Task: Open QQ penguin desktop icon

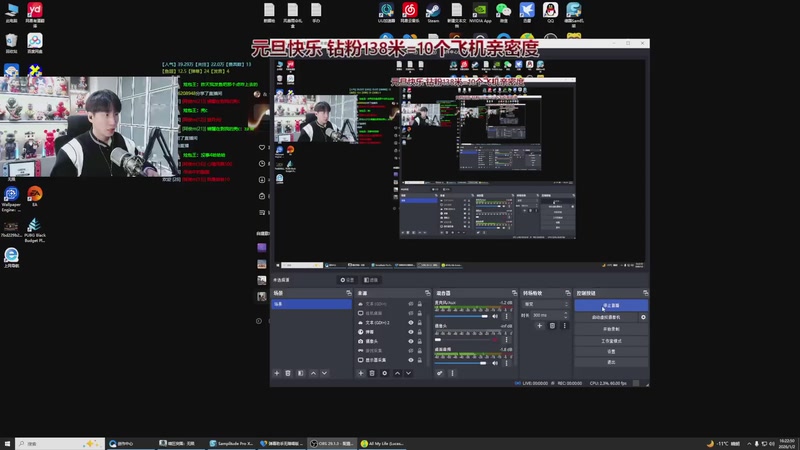Action: pos(550,12)
